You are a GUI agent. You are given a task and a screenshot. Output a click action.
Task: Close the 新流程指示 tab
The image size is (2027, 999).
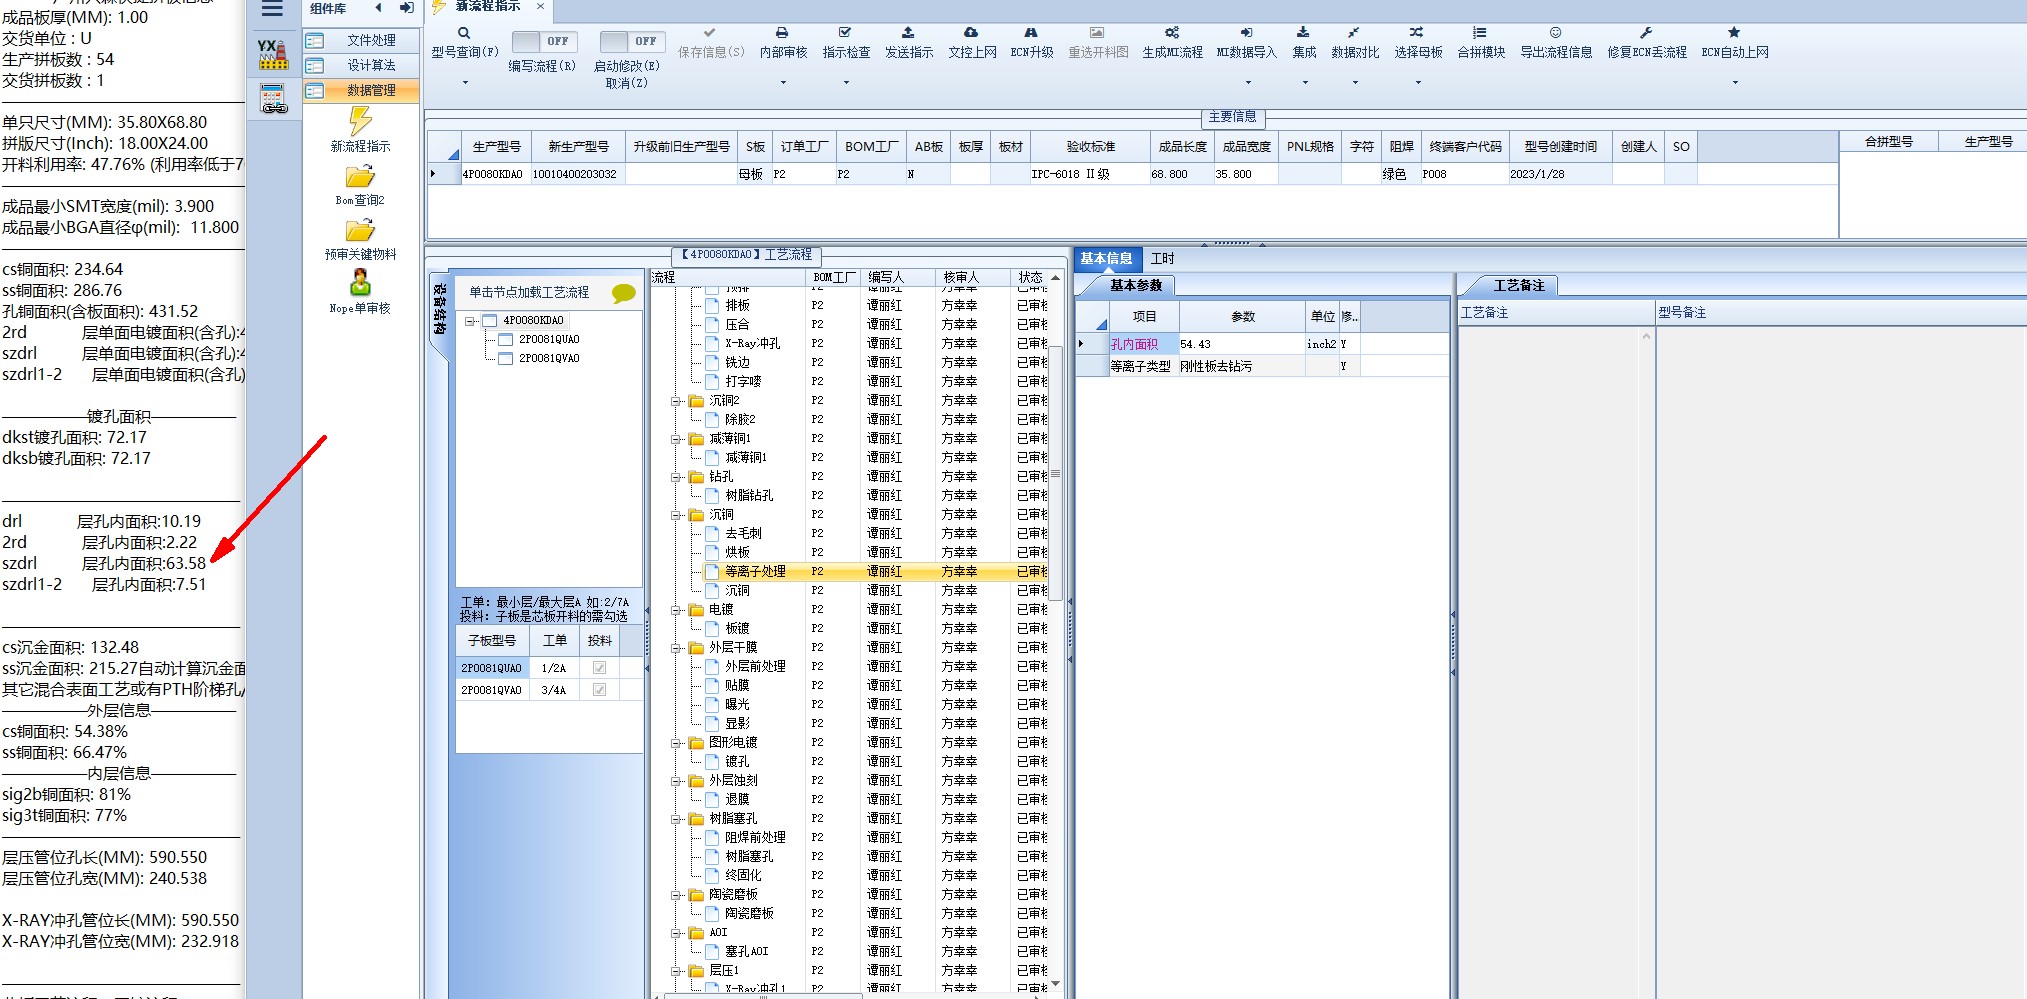click(x=540, y=6)
